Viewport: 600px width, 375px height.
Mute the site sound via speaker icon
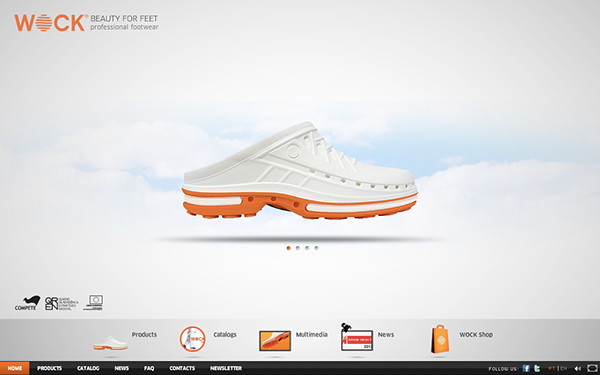click(577, 368)
